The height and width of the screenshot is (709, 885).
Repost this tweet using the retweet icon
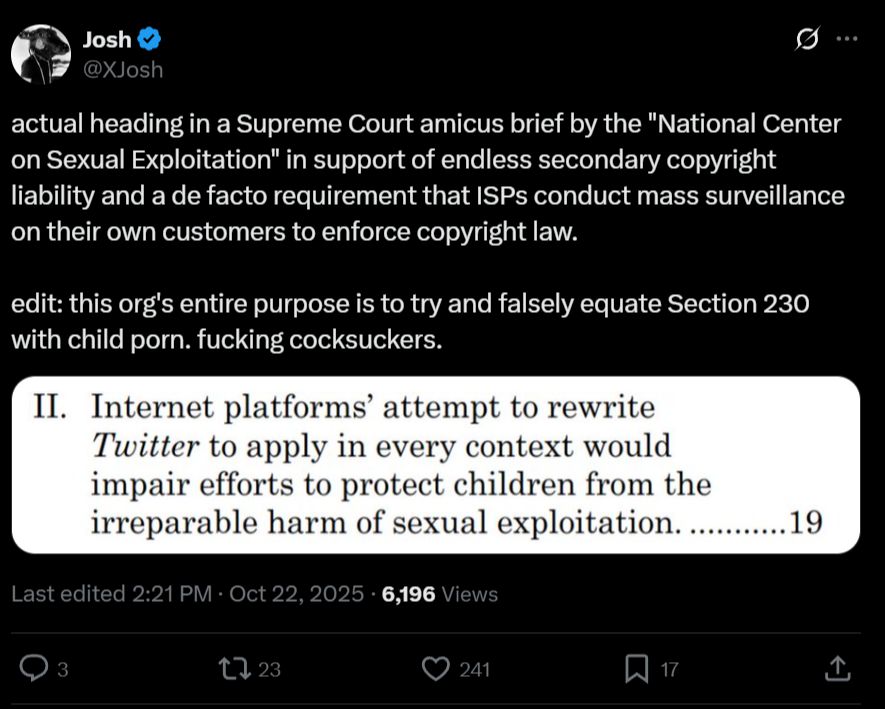(236, 669)
